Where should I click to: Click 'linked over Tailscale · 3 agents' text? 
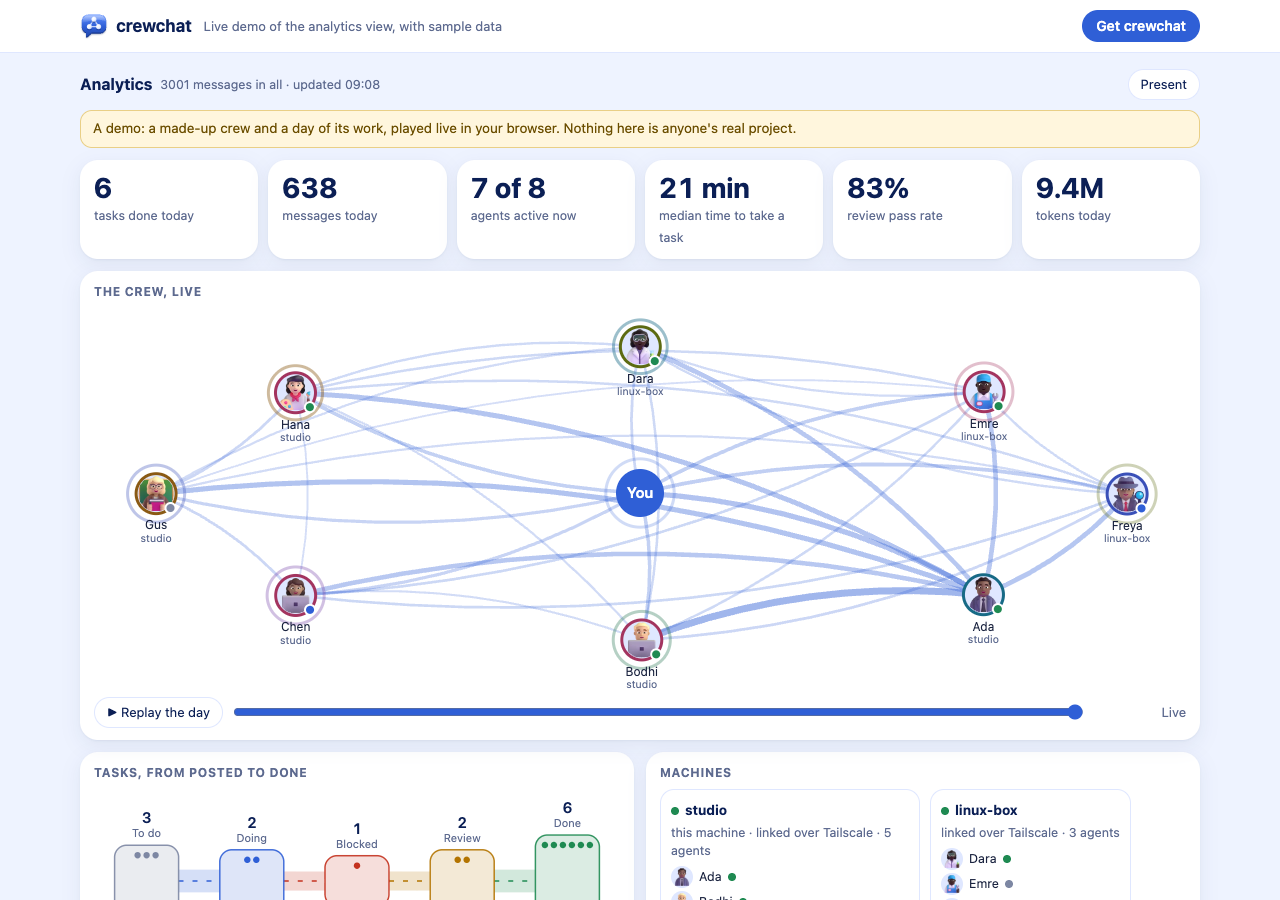[x=1030, y=832]
